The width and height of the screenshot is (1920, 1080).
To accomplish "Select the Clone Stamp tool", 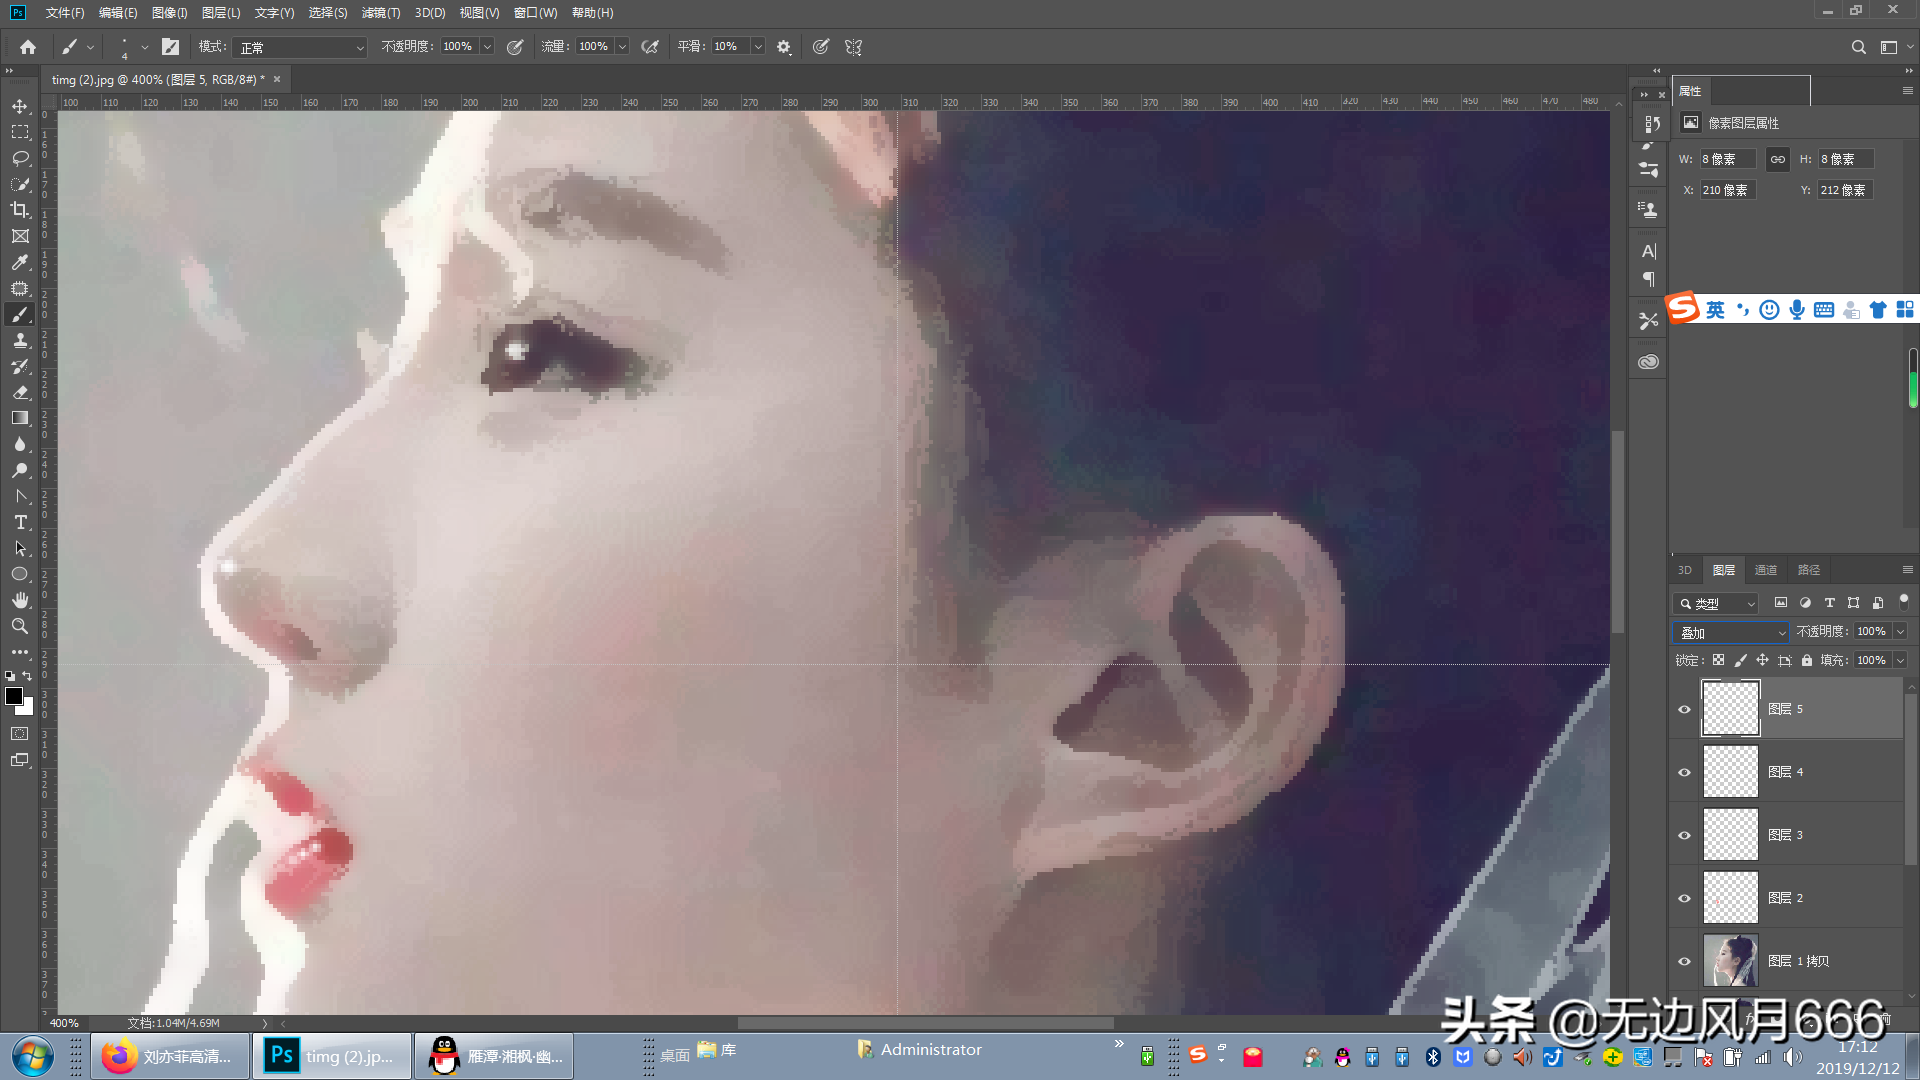I will pos(20,340).
